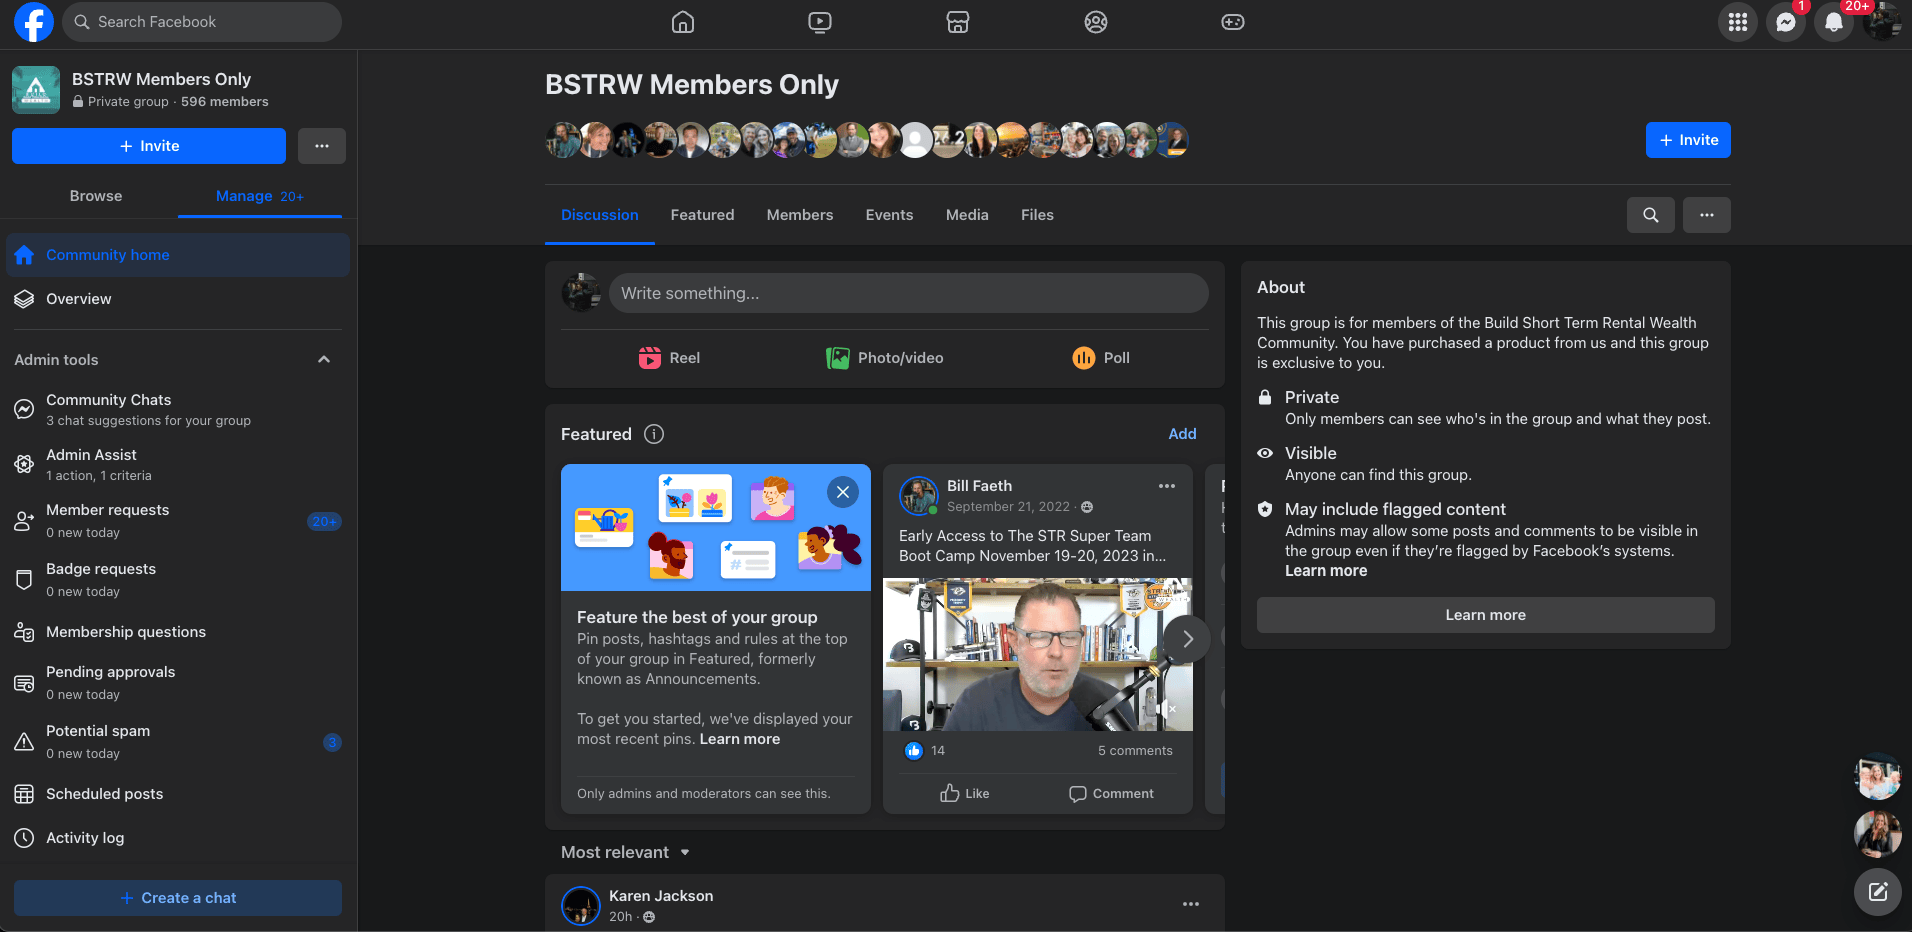Open the Gaming icon in navigation
This screenshot has height=932, width=1912.
click(1233, 22)
